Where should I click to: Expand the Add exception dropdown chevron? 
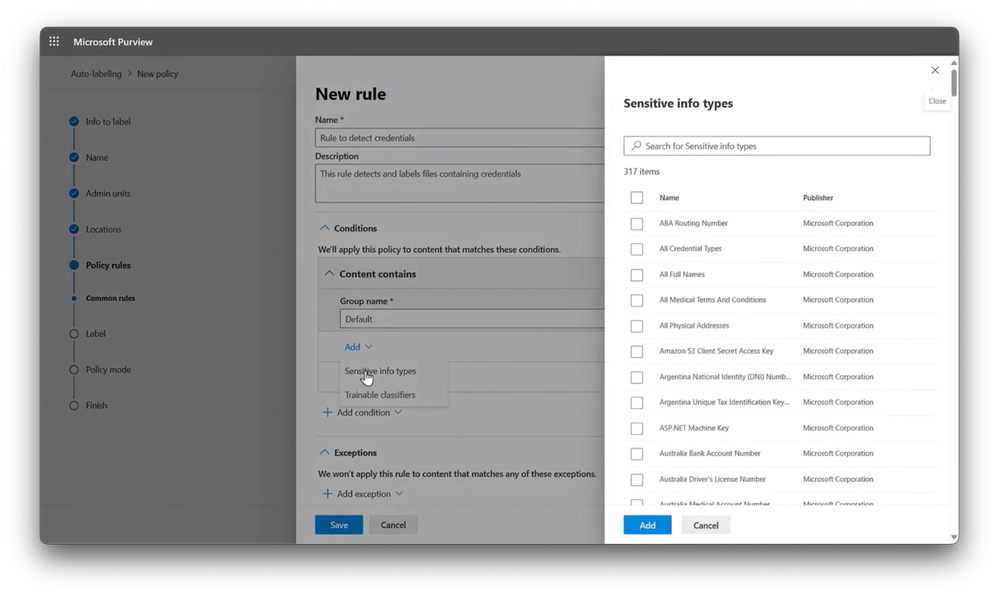(399, 494)
